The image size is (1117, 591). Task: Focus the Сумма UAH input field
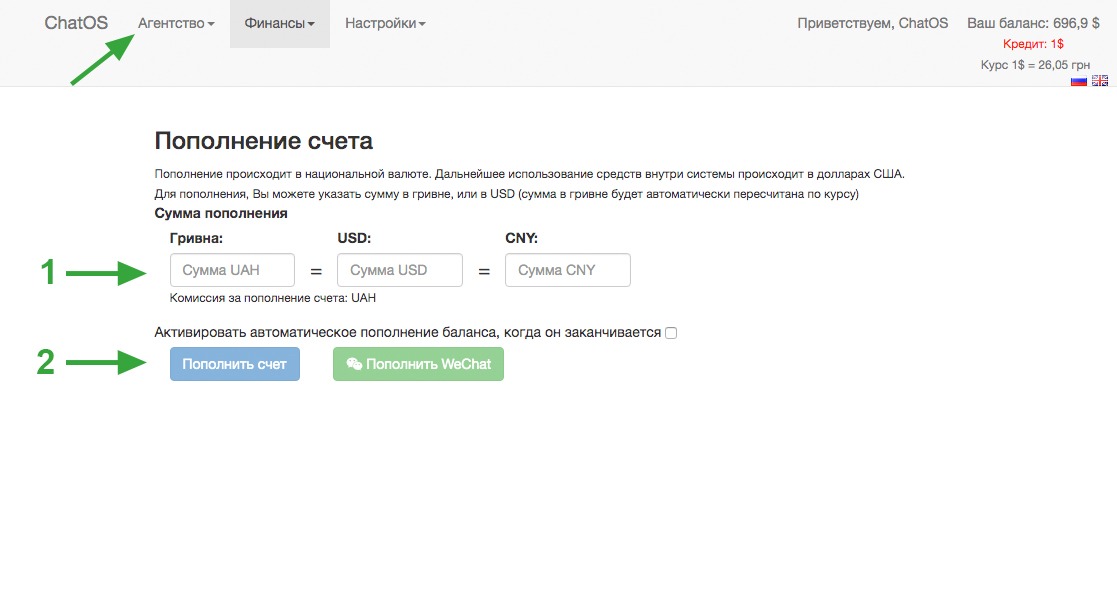tap(232, 270)
